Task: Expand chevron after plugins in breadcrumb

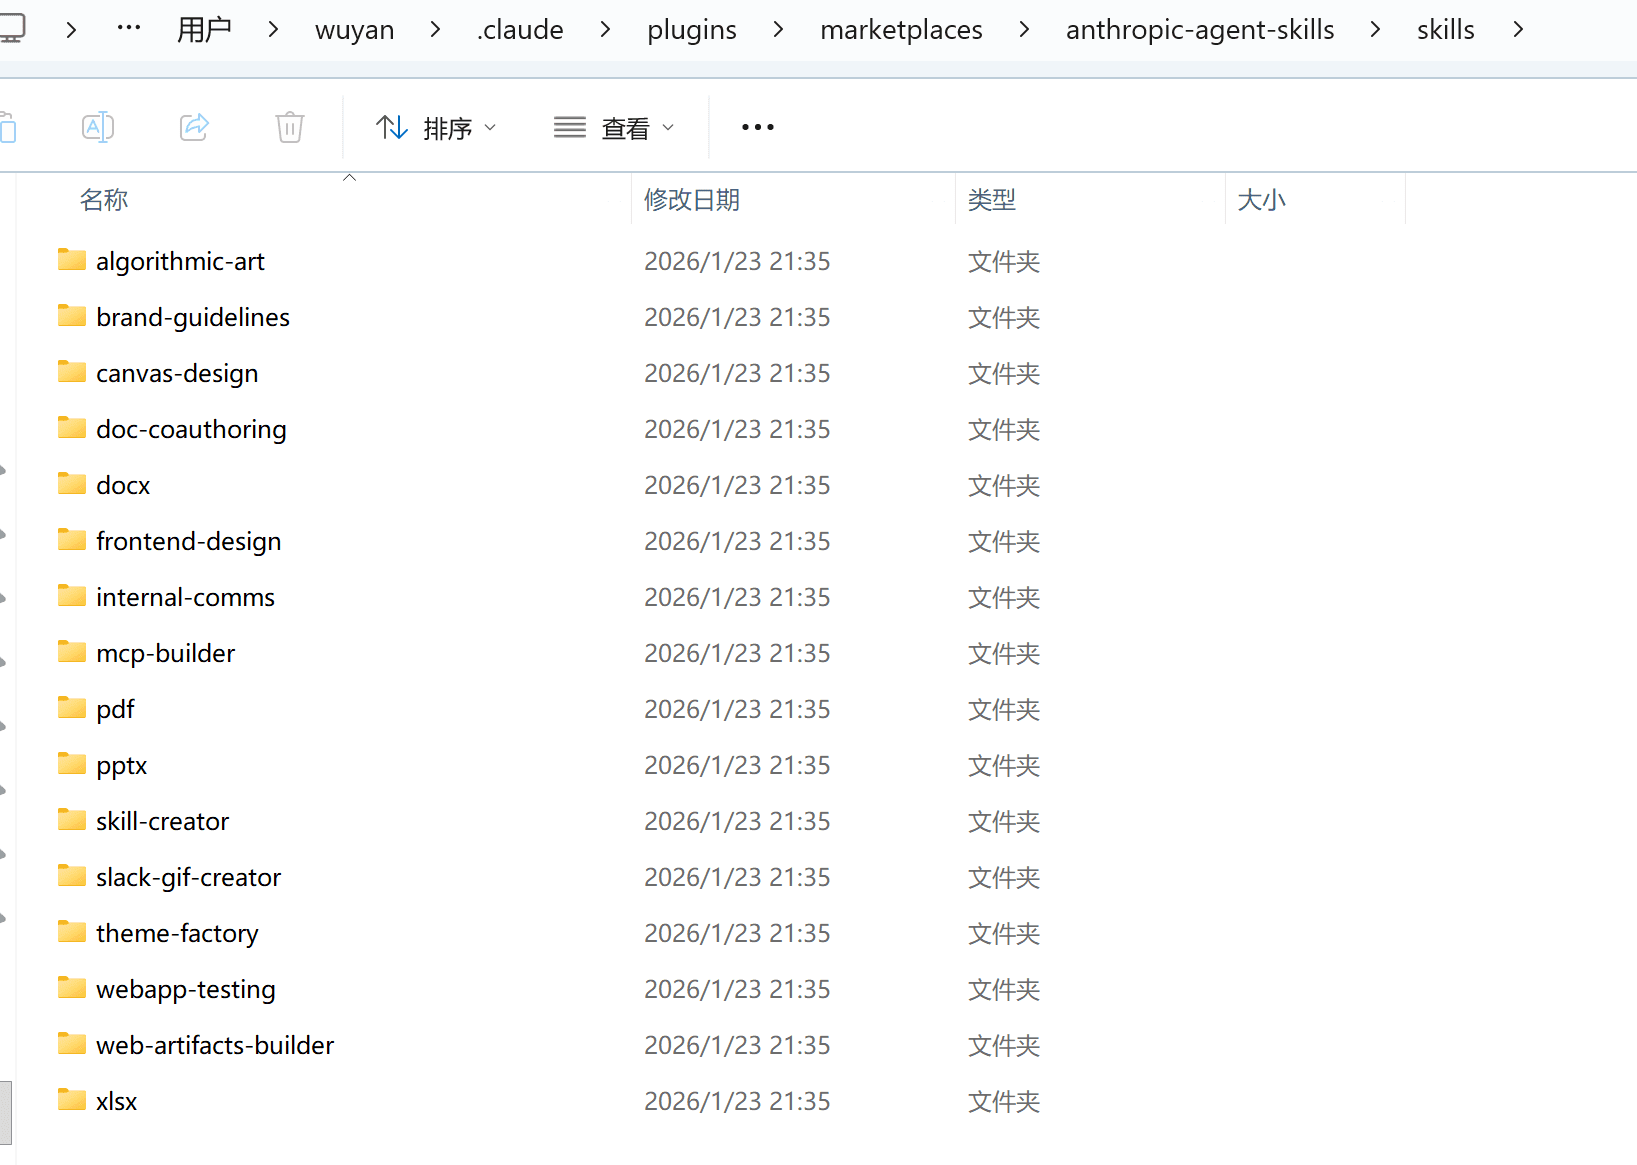Action: [x=778, y=30]
